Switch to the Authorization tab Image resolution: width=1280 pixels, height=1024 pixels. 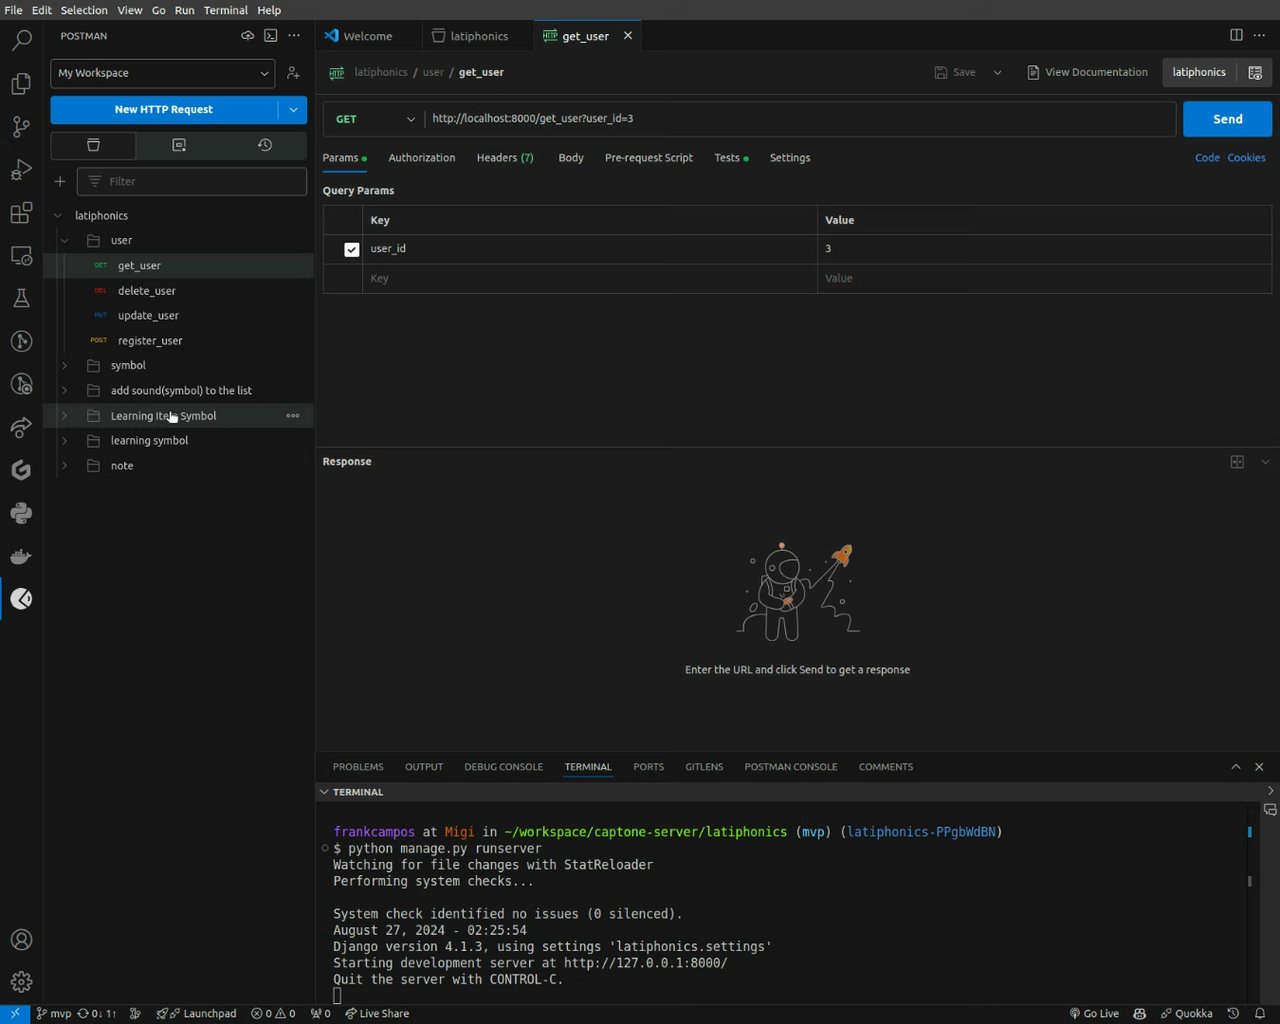pyautogui.click(x=421, y=158)
